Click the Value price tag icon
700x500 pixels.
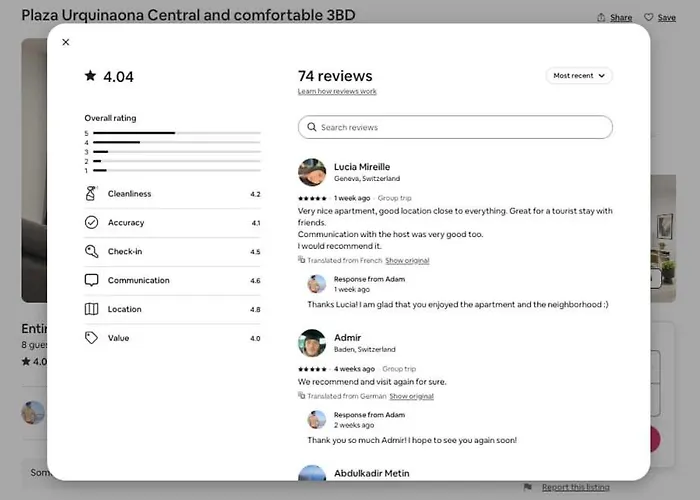[x=92, y=338]
